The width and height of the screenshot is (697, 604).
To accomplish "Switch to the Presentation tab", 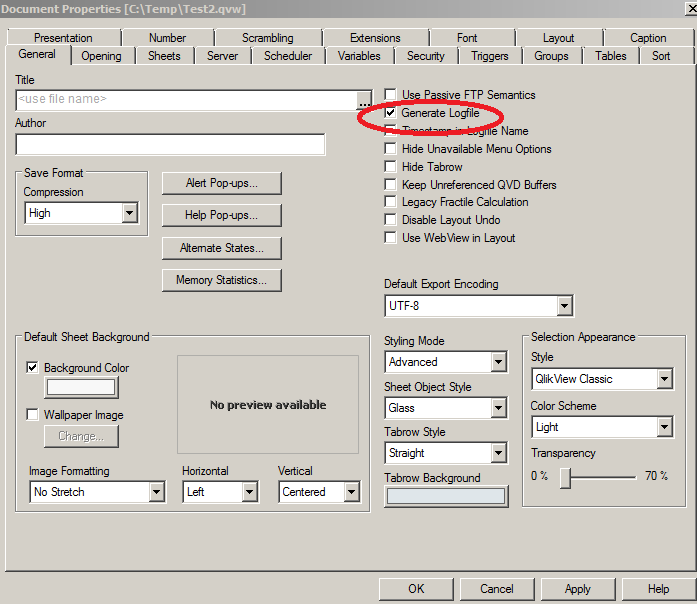I will tap(64, 38).
